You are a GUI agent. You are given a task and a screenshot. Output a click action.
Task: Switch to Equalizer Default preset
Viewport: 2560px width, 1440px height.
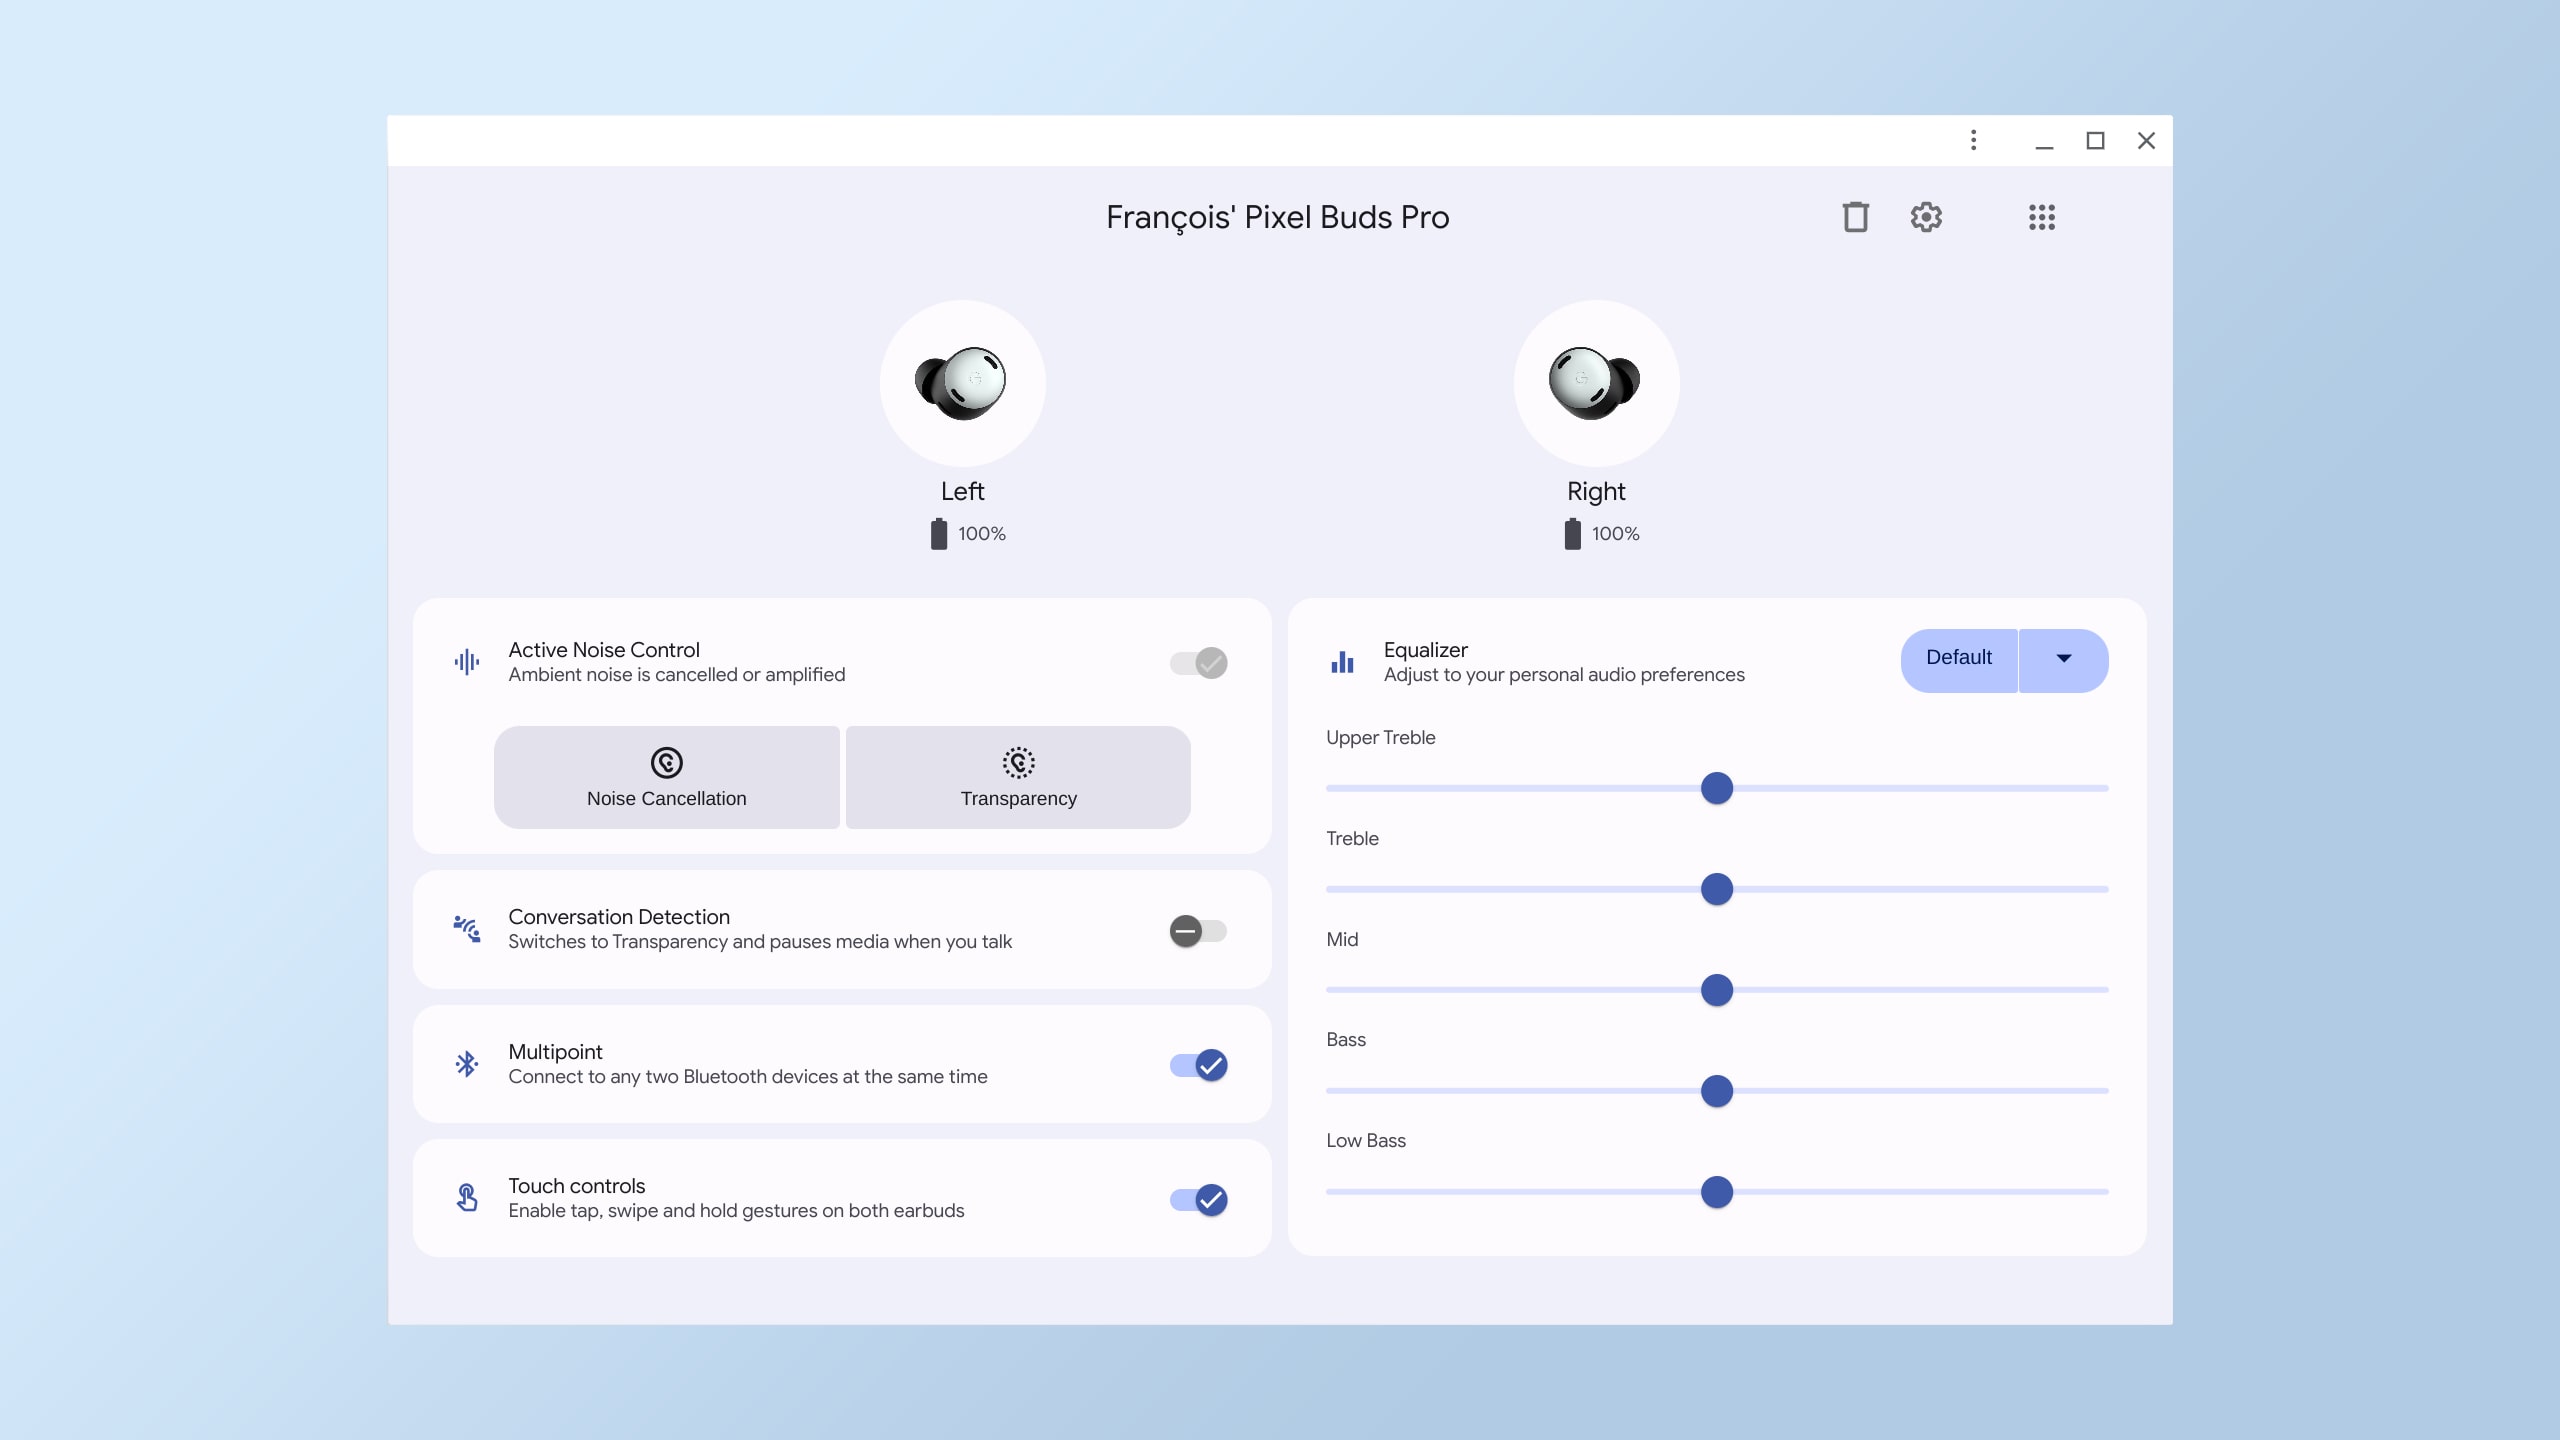[1959, 658]
